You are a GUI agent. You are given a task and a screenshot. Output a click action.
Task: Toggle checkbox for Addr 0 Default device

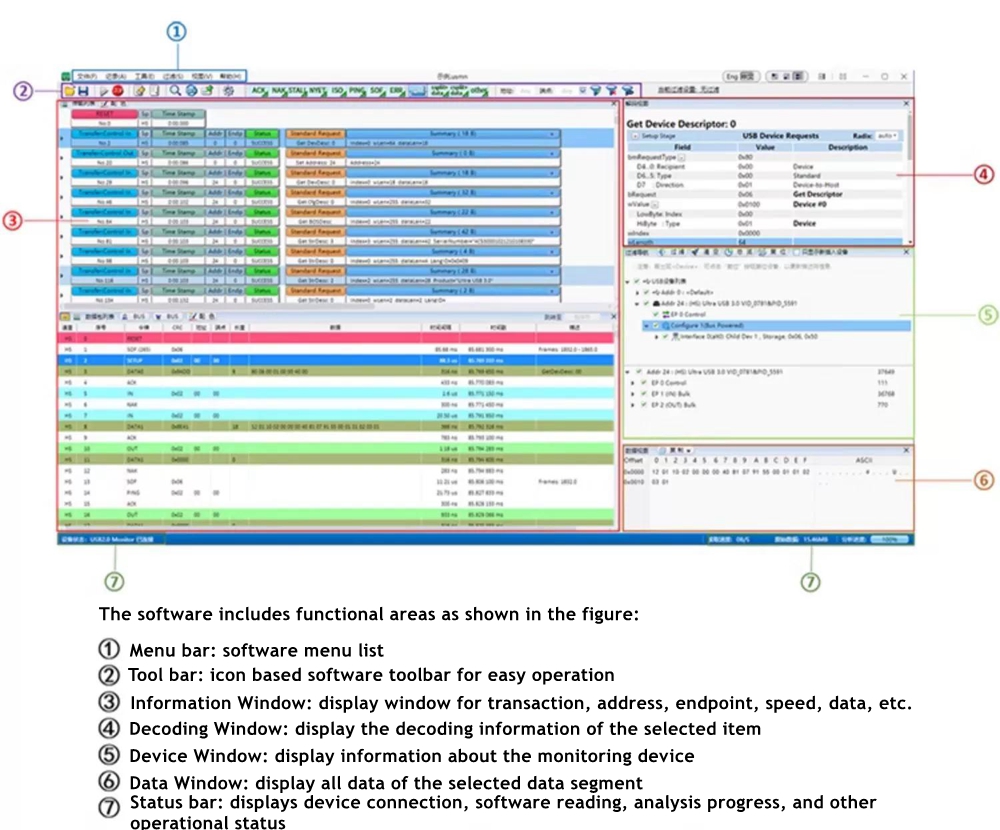(647, 292)
